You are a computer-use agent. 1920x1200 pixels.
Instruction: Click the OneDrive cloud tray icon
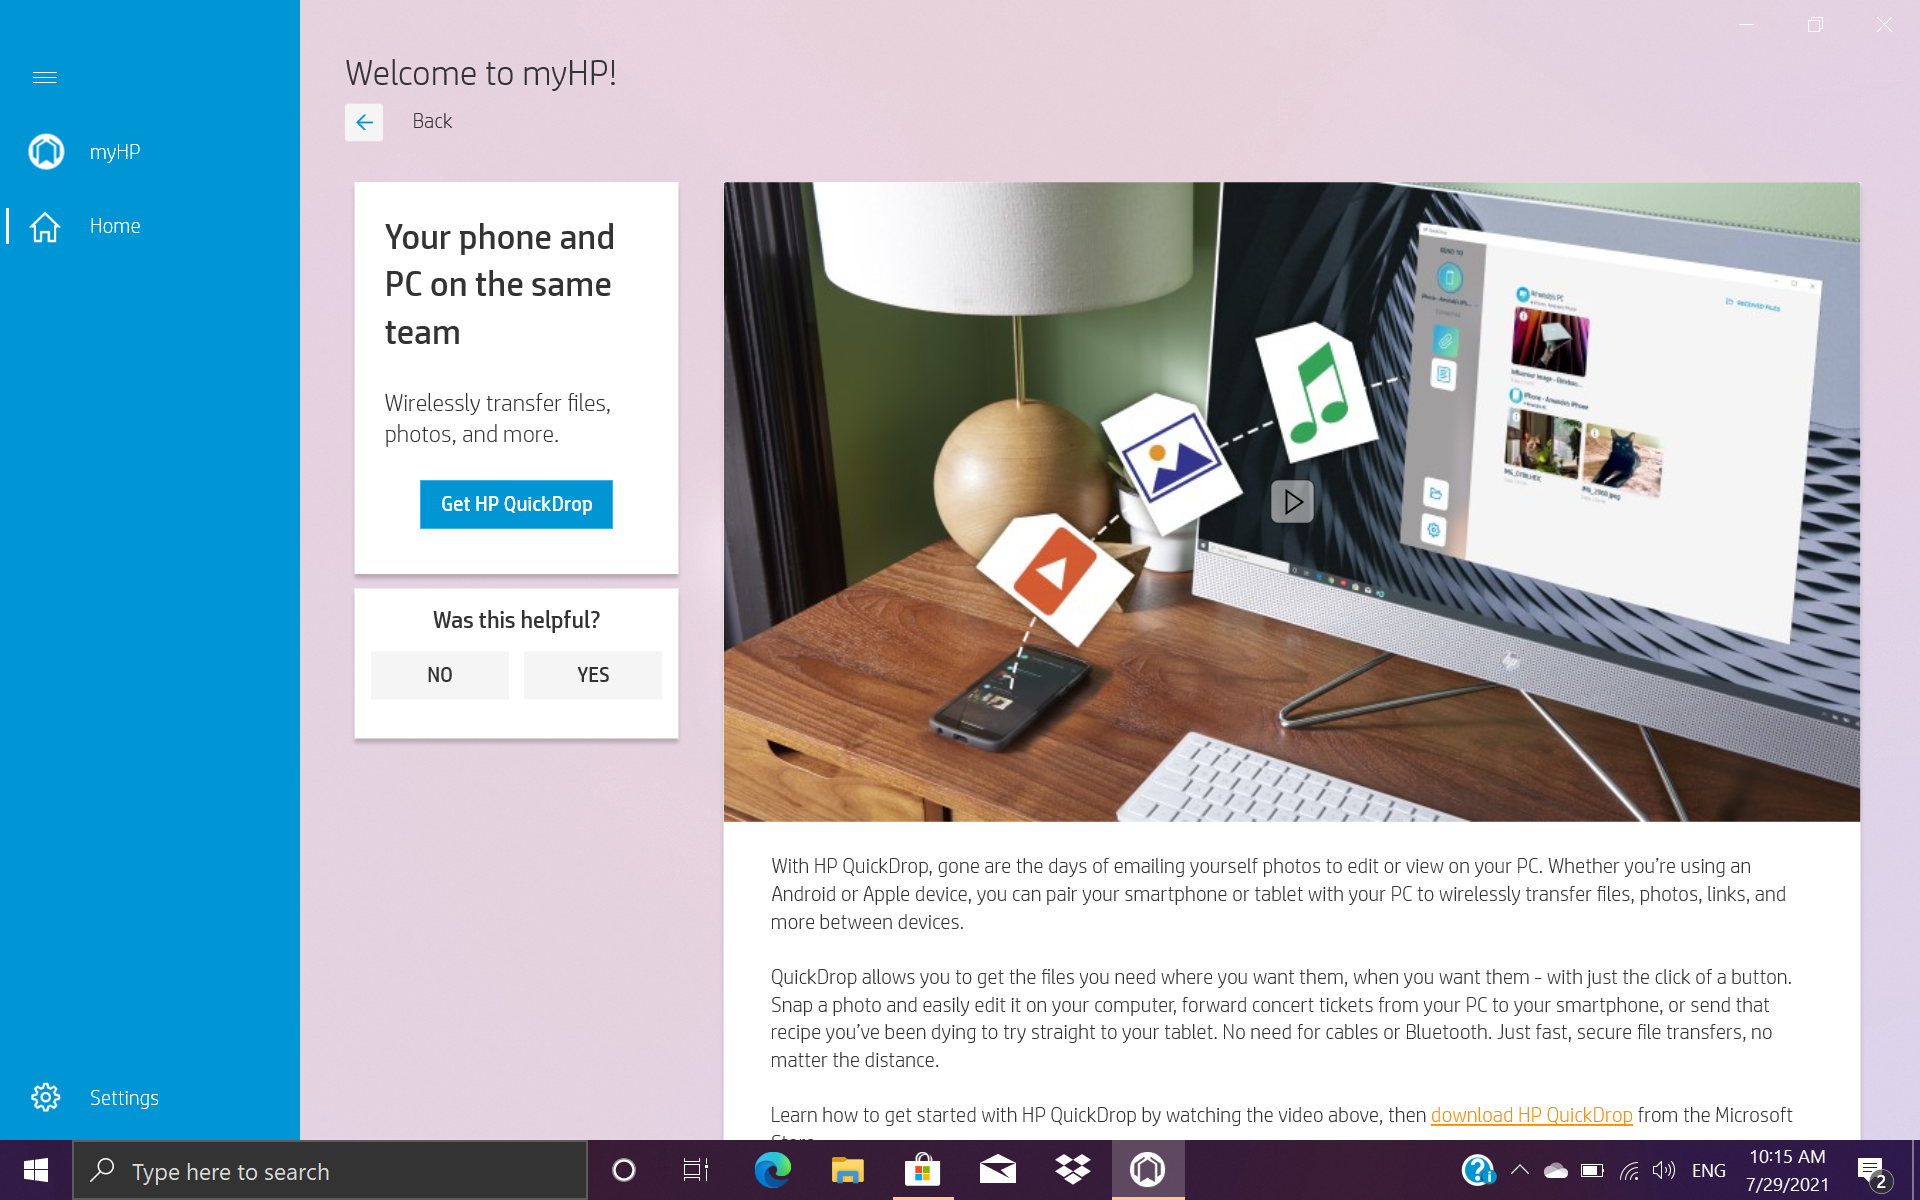pyautogui.click(x=1556, y=1170)
